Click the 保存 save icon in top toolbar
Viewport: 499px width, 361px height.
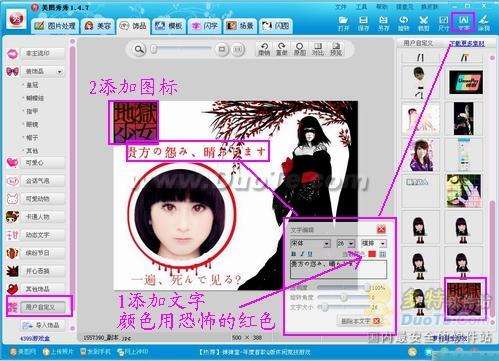pyautogui.click(x=363, y=23)
